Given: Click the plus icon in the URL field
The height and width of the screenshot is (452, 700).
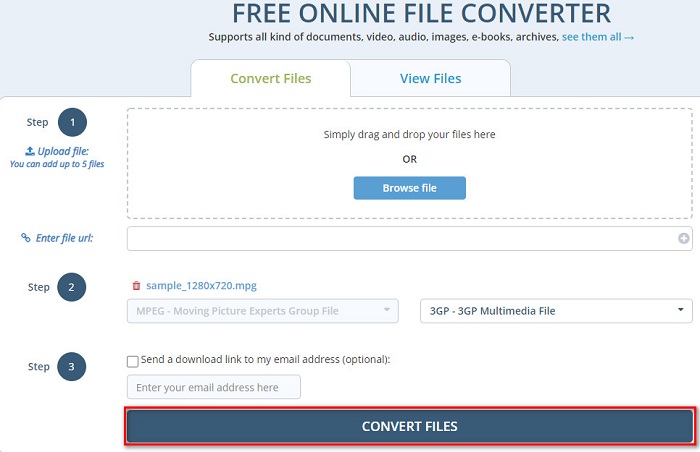Looking at the screenshot, I should point(683,239).
